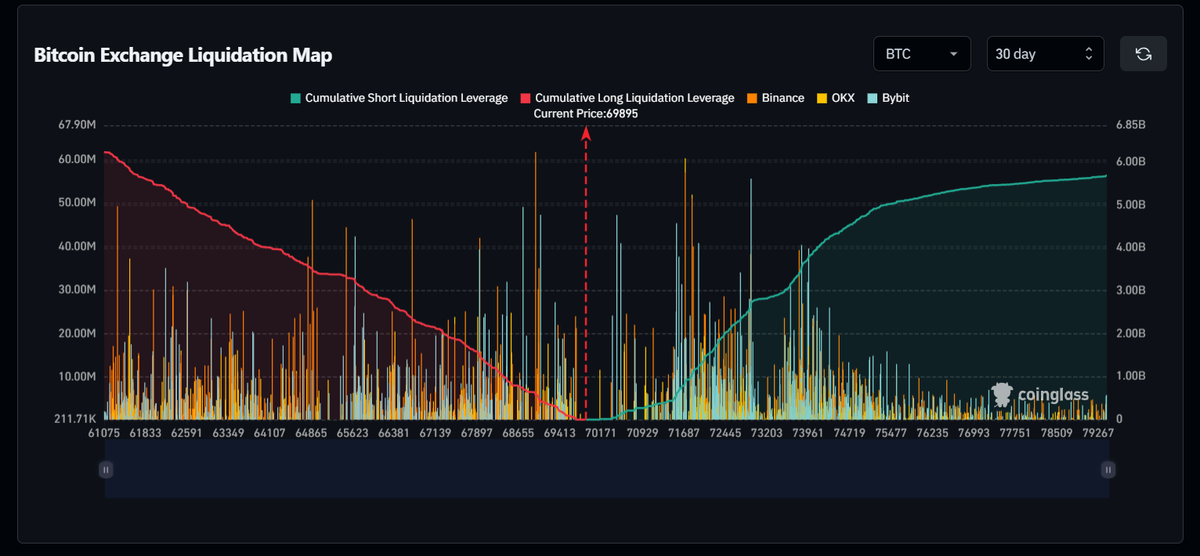Click the red arrowhead of price marker
Screen dimensions: 1200x556
point(586,133)
